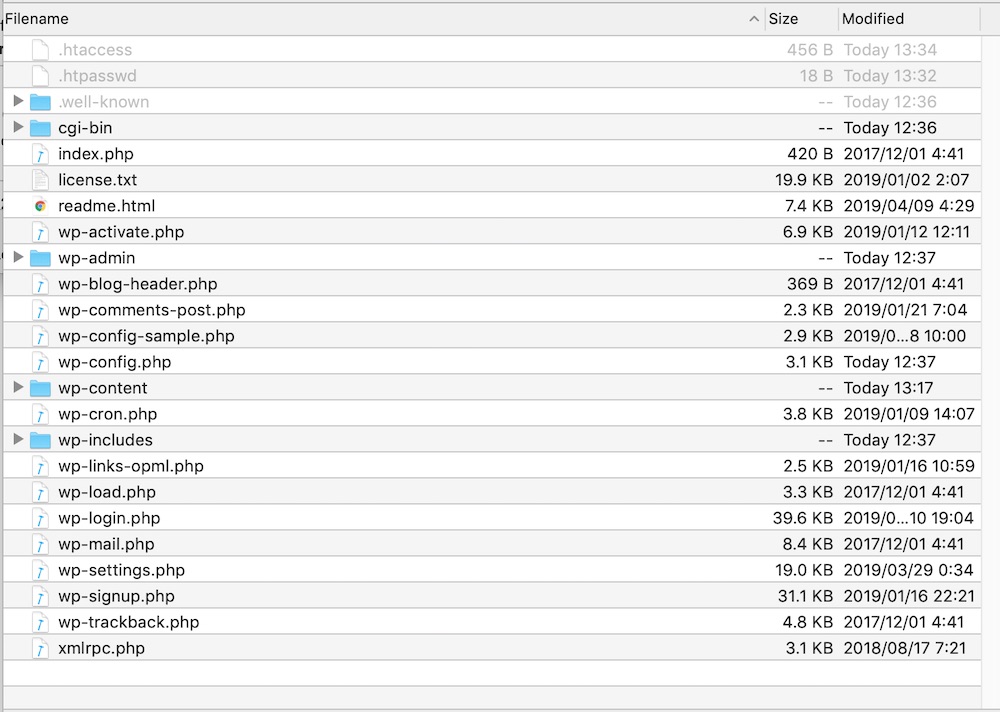
Task: Select the wp-admin folder name
Action: [x=96, y=258]
